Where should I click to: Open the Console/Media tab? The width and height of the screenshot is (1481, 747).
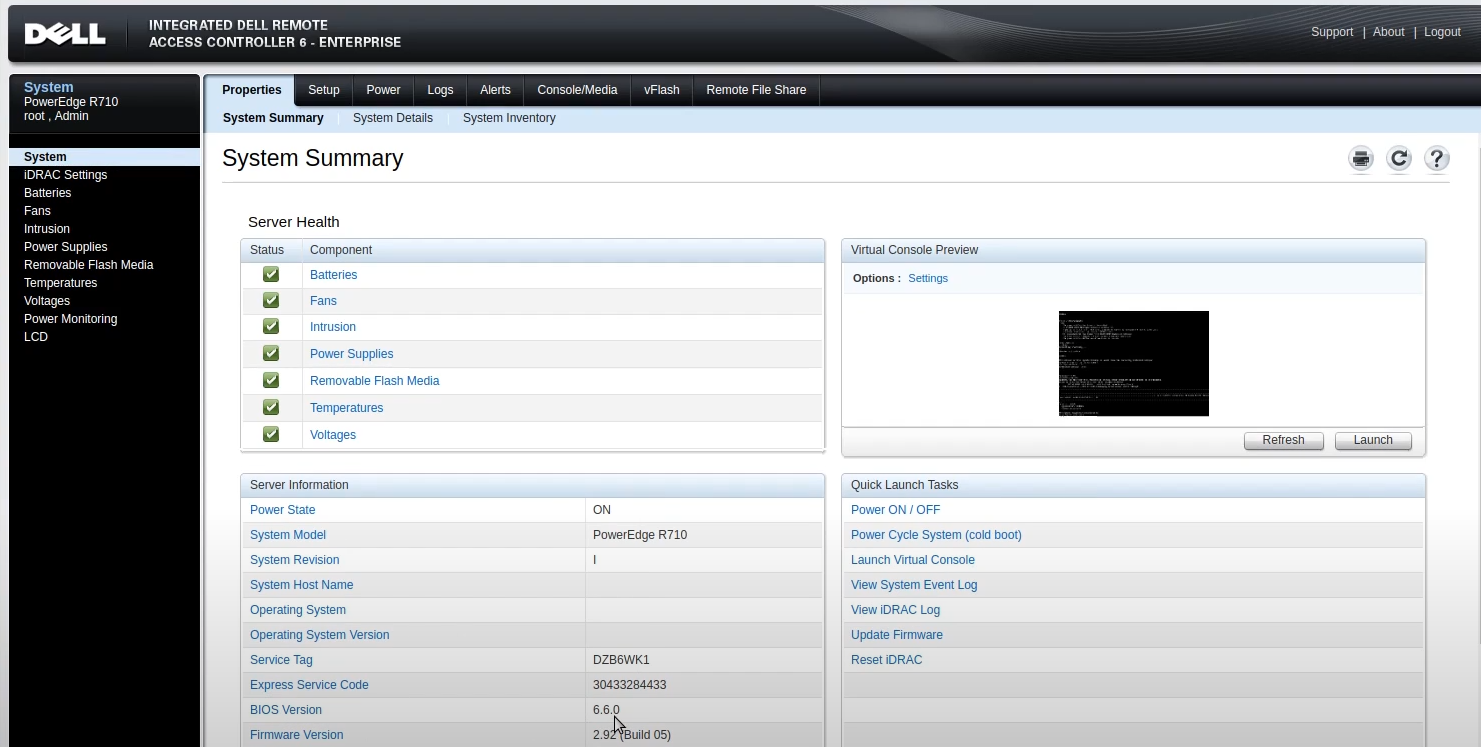(x=577, y=90)
